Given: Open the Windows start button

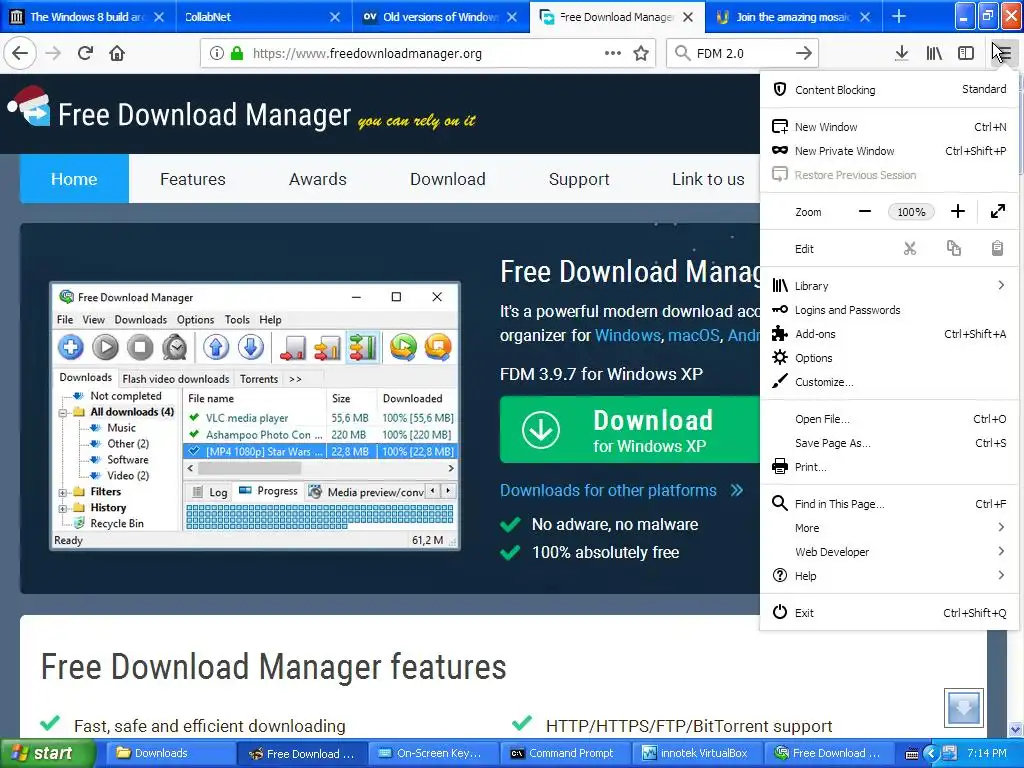Looking at the screenshot, I should tap(48, 754).
